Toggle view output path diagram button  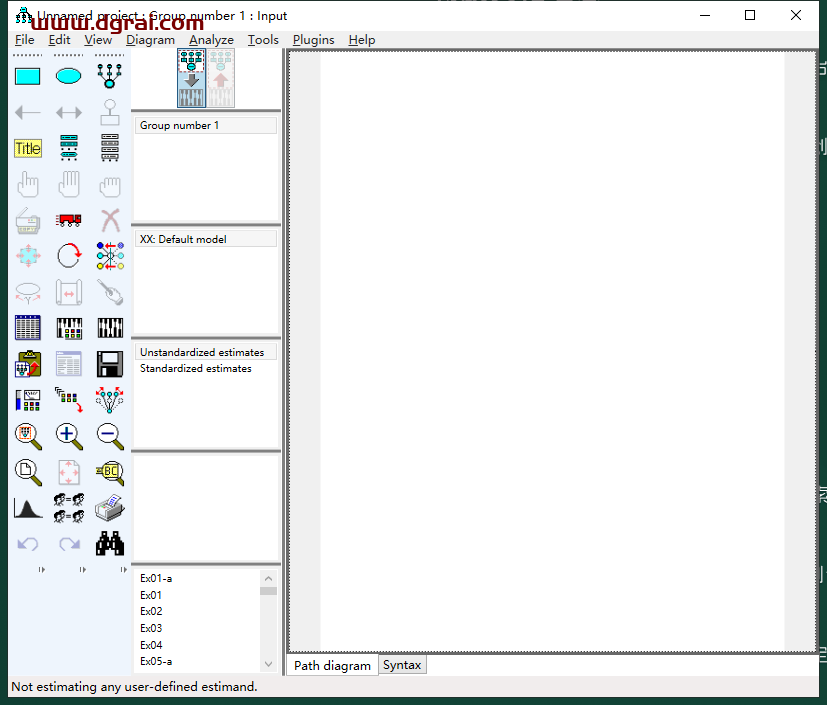(220, 78)
